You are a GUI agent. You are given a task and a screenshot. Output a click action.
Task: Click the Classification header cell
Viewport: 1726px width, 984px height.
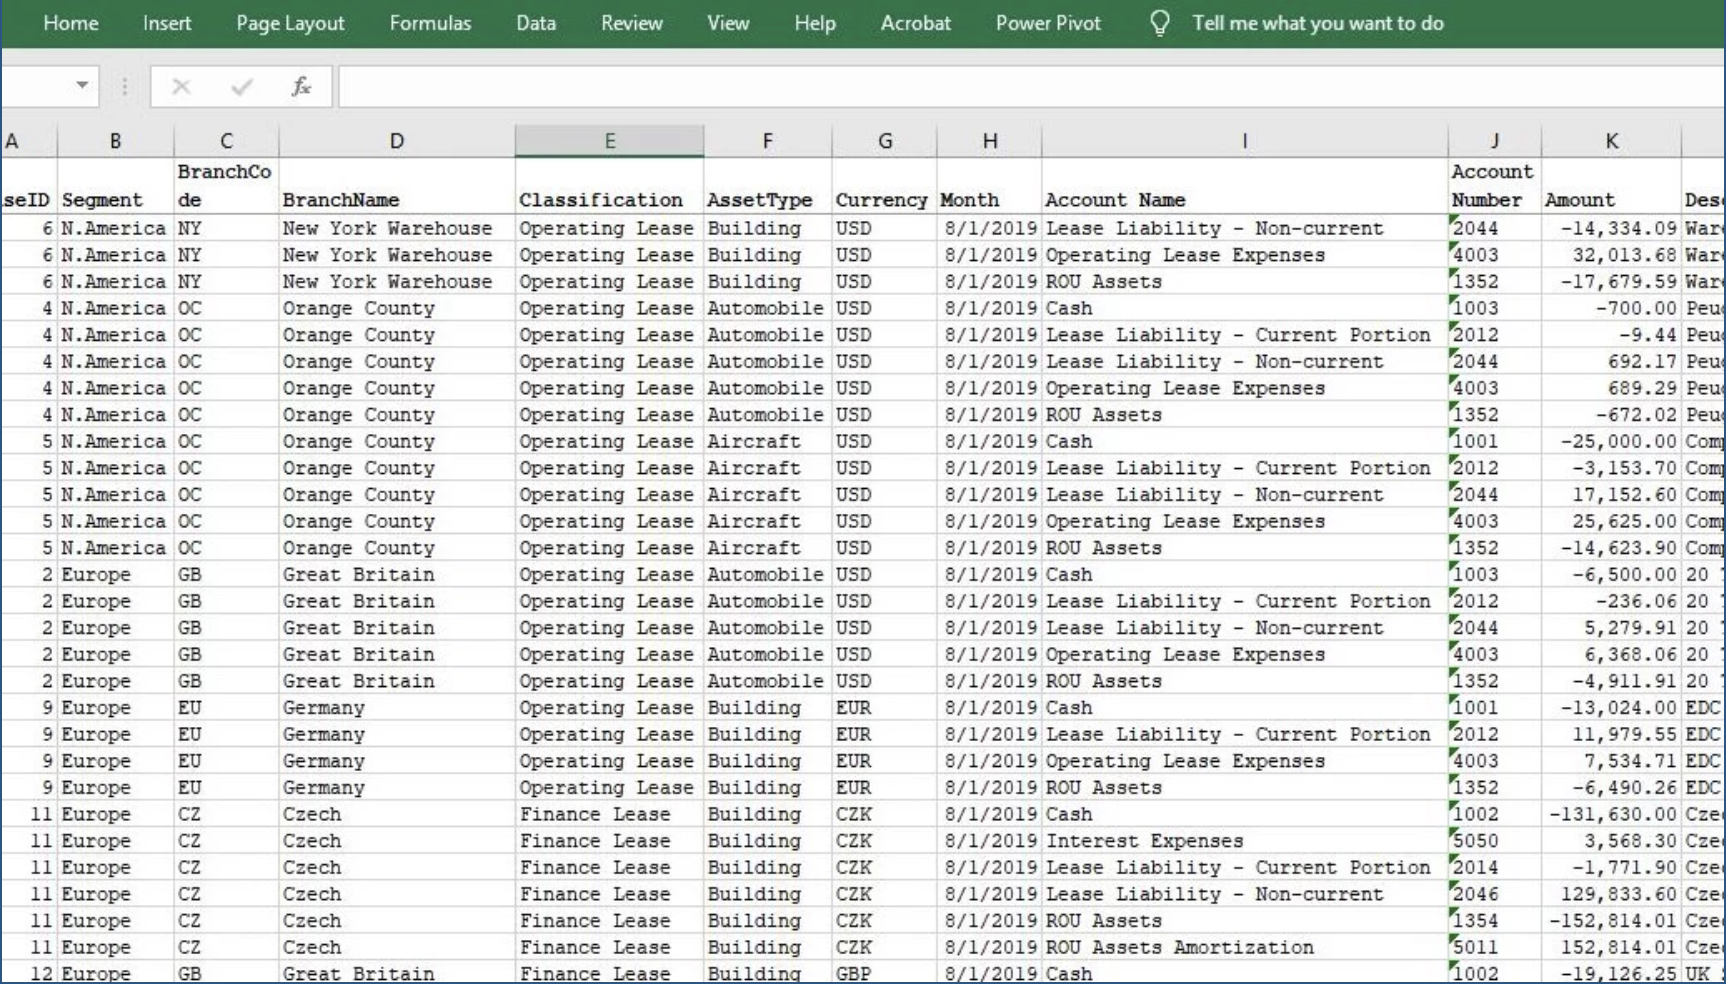click(609, 186)
